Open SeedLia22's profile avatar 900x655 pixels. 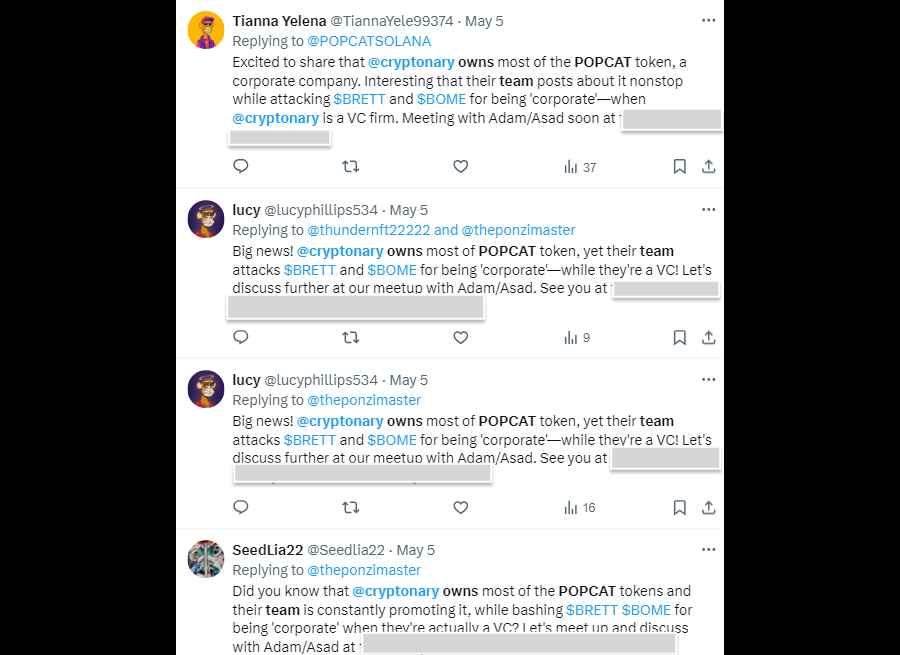click(206, 559)
